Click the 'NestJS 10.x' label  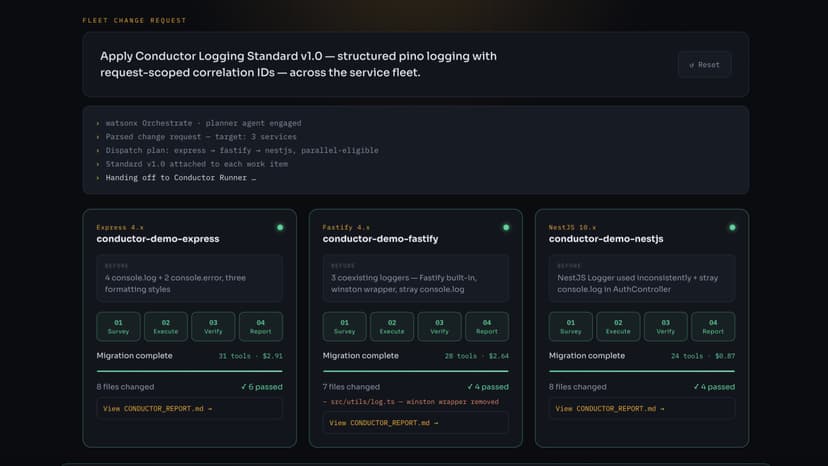572,227
